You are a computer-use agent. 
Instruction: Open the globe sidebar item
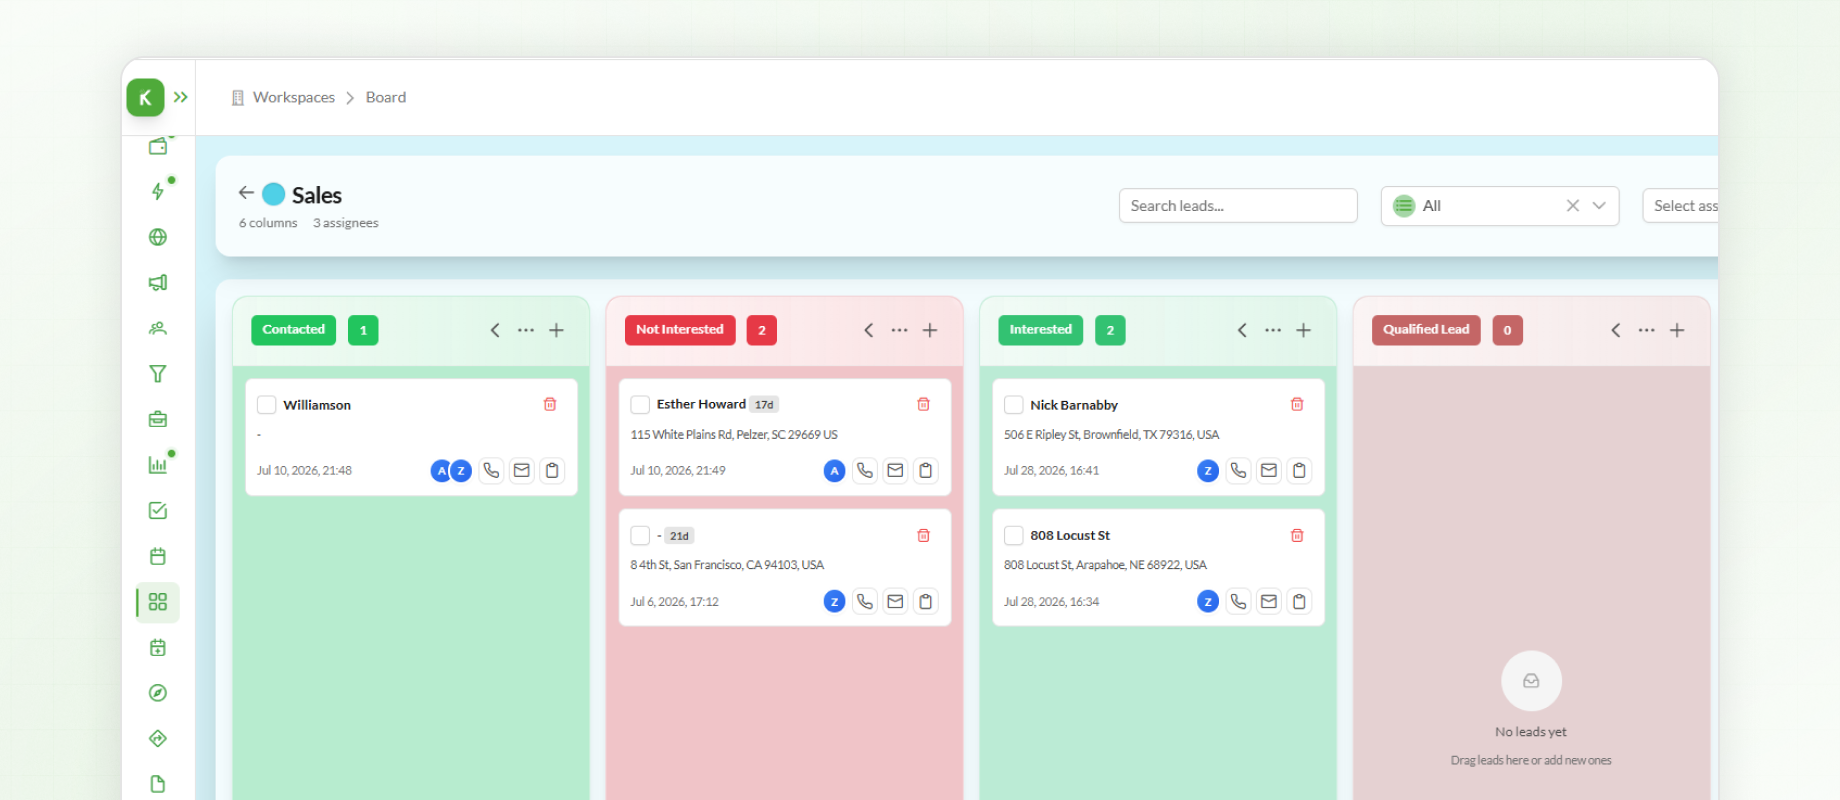(158, 237)
